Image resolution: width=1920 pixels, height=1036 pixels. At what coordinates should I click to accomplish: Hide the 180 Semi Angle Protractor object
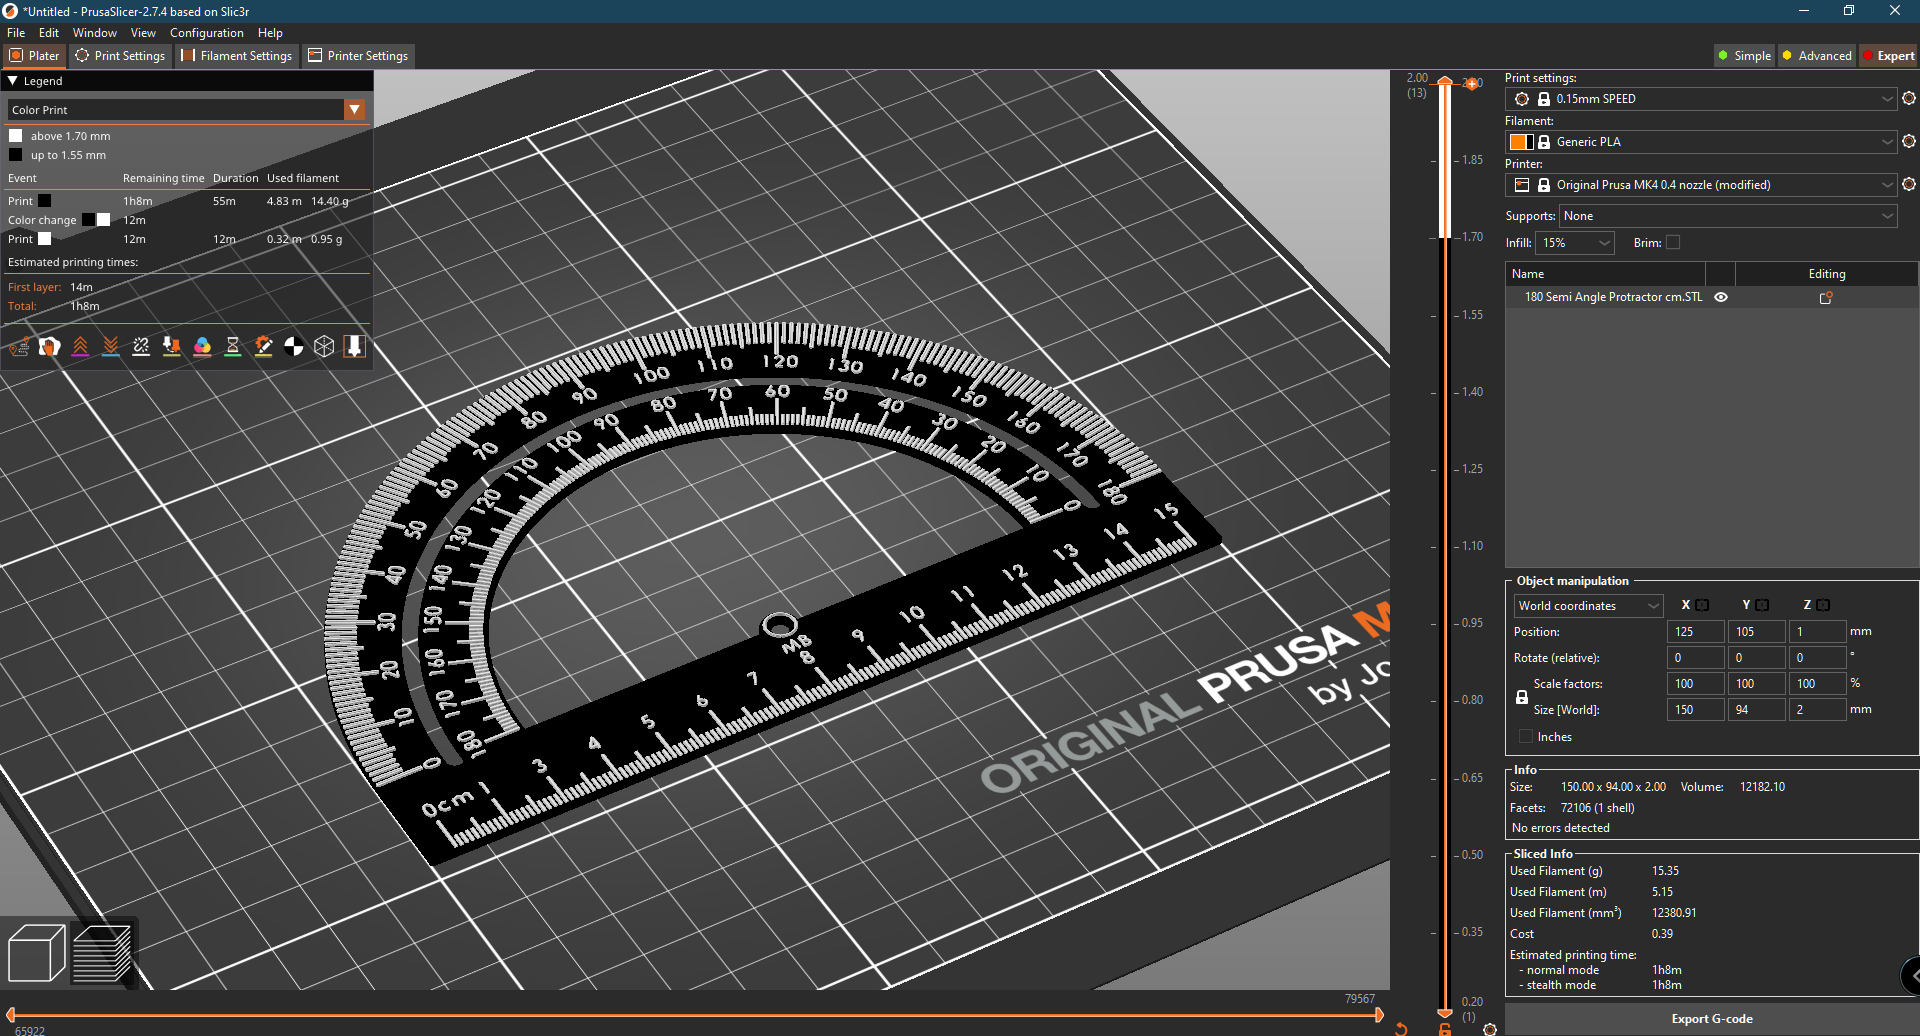(x=1720, y=297)
